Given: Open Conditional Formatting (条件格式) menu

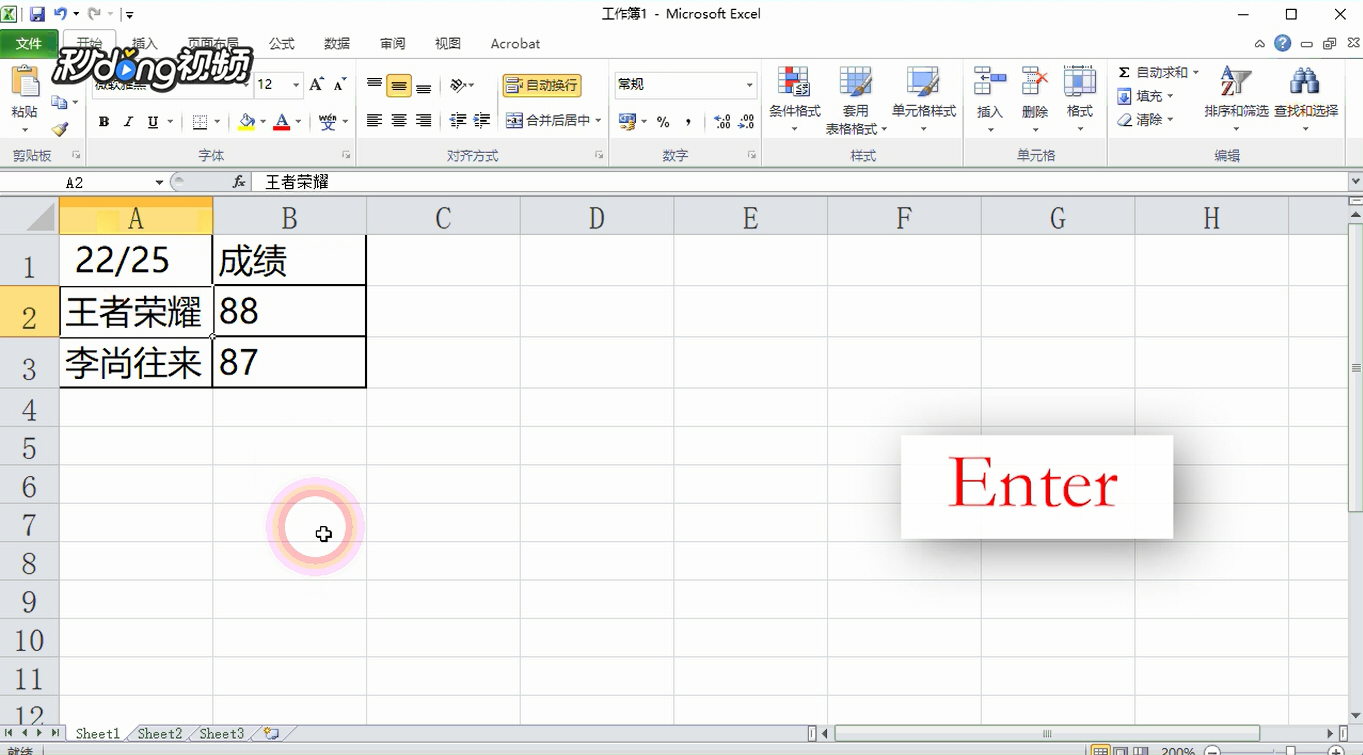Looking at the screenshot, I should coord(795,99).
